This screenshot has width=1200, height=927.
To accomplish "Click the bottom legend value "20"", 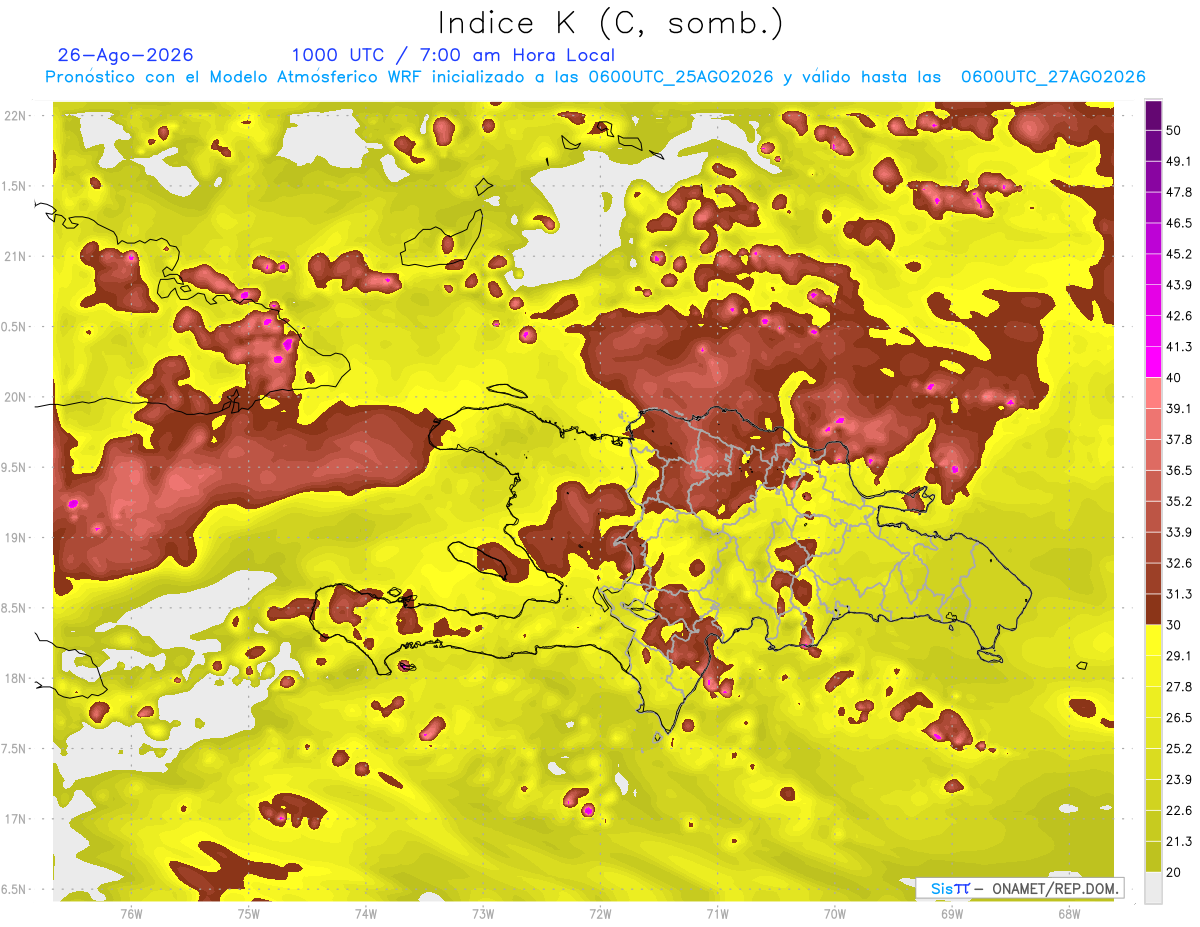I will (1176, 872).
